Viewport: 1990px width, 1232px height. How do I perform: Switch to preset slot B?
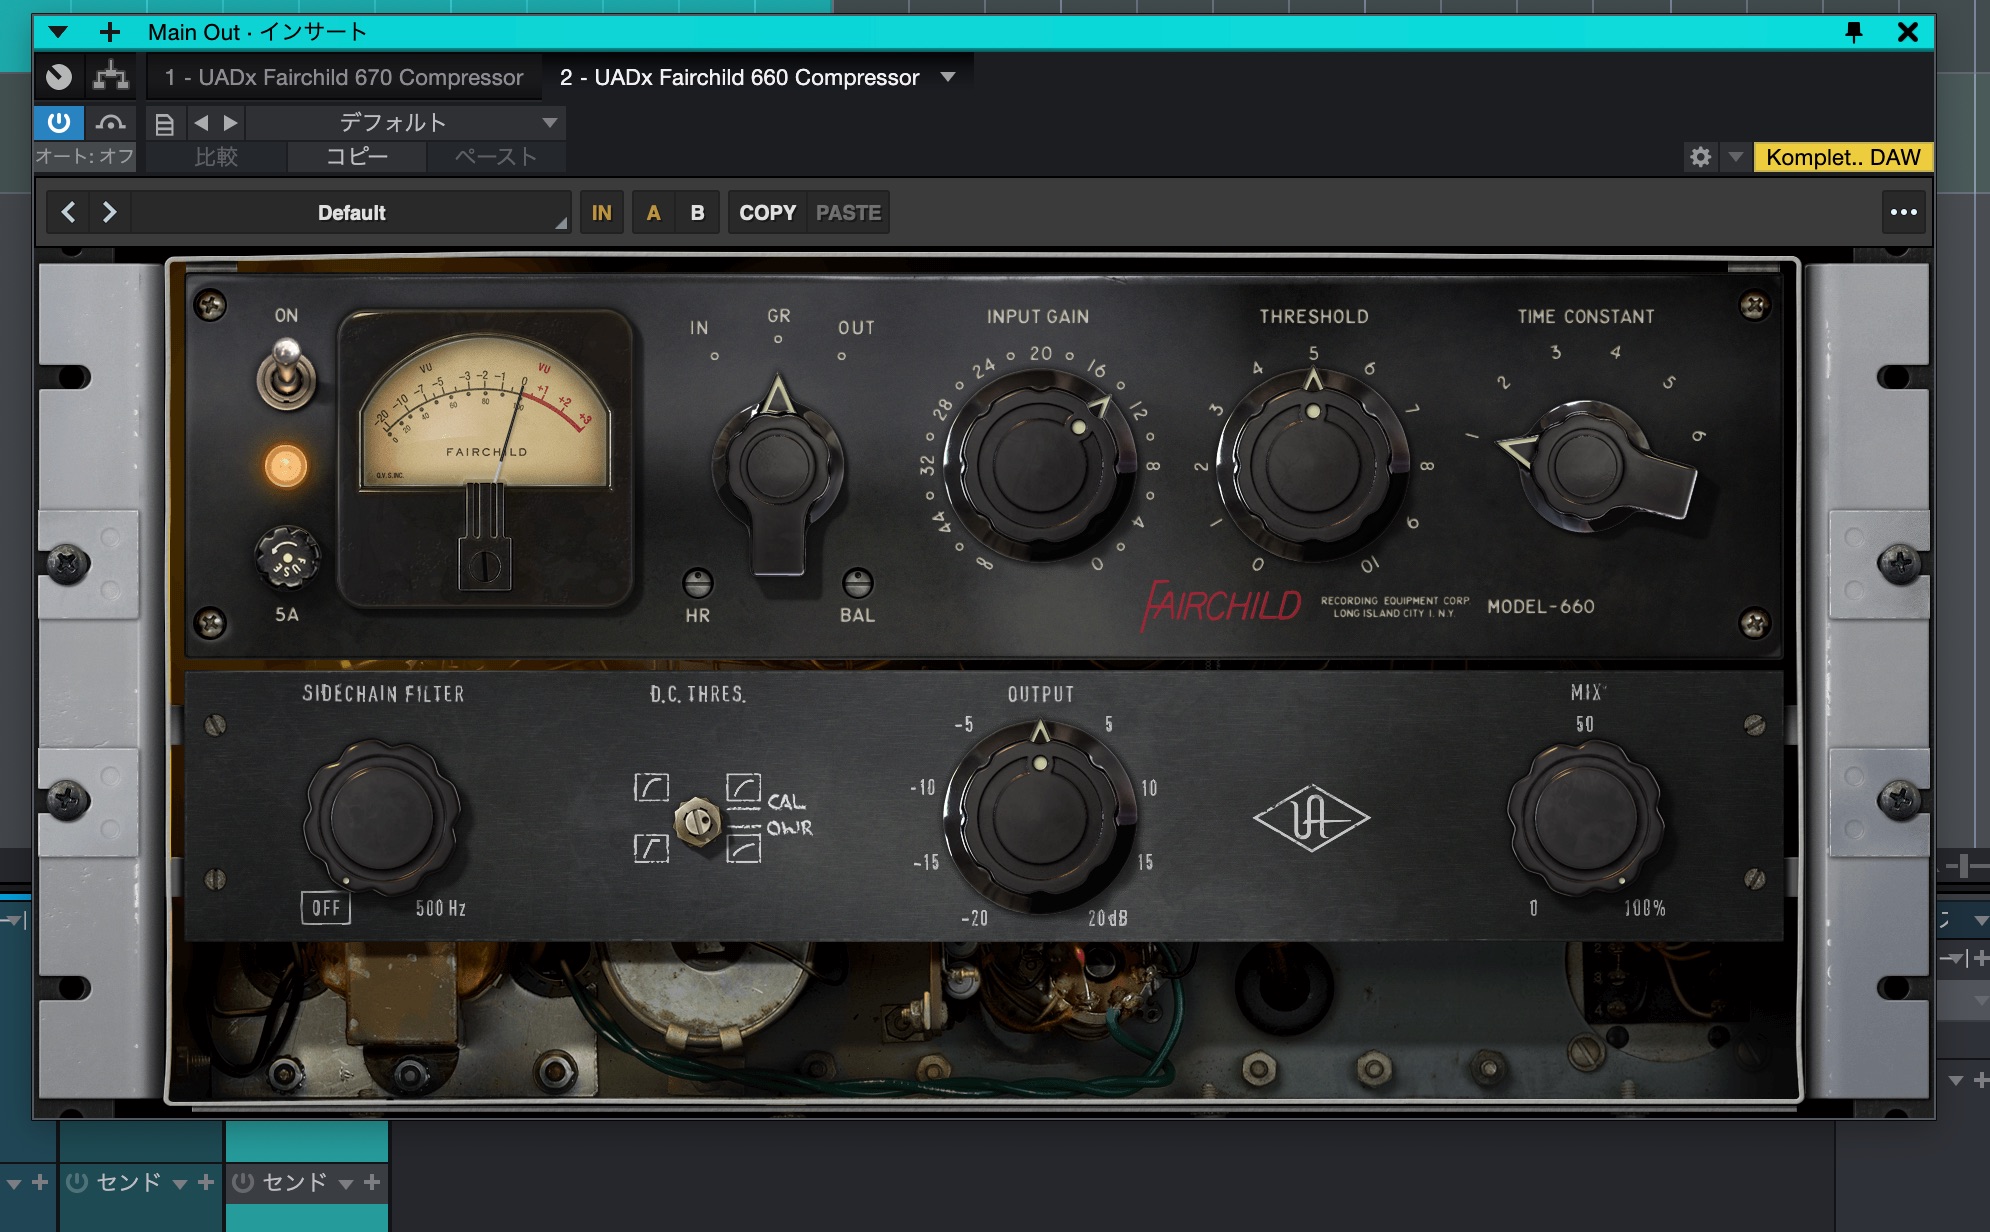(x=697, y=212)
